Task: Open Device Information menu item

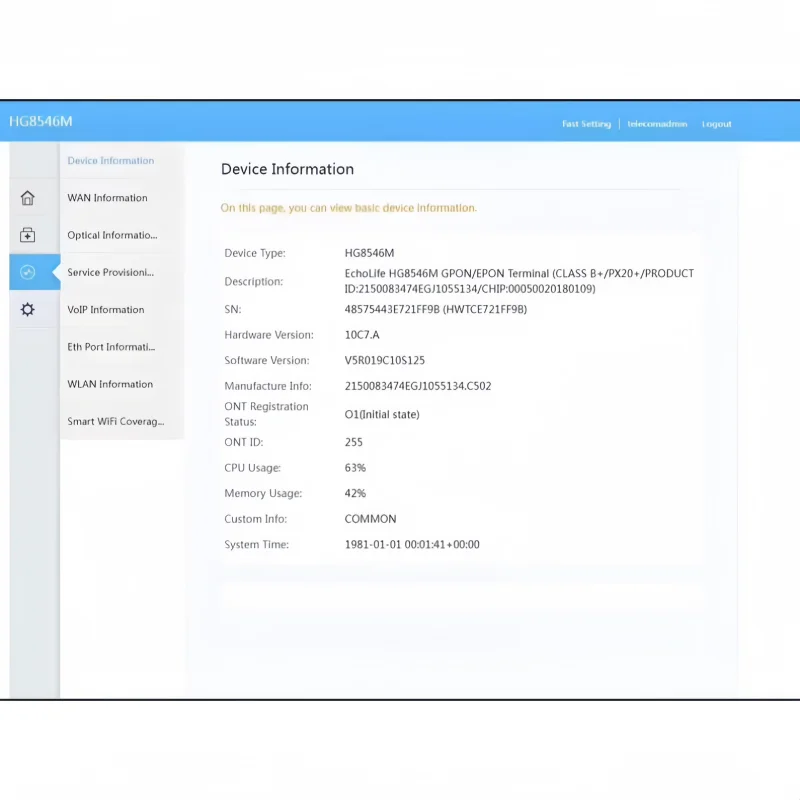Action: (111, 161)
